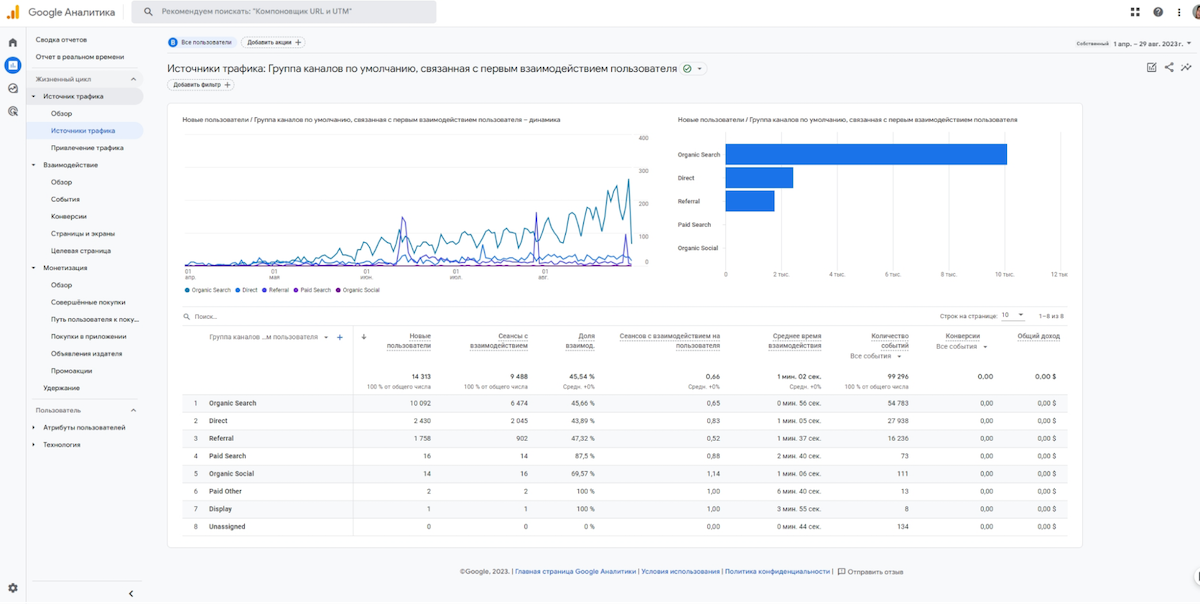Image resolution: width=1200 pixels, height=604 pixels.
Task: Click the Reports bar chart icon
Action: pyautogui.click(x=13, y=65)
